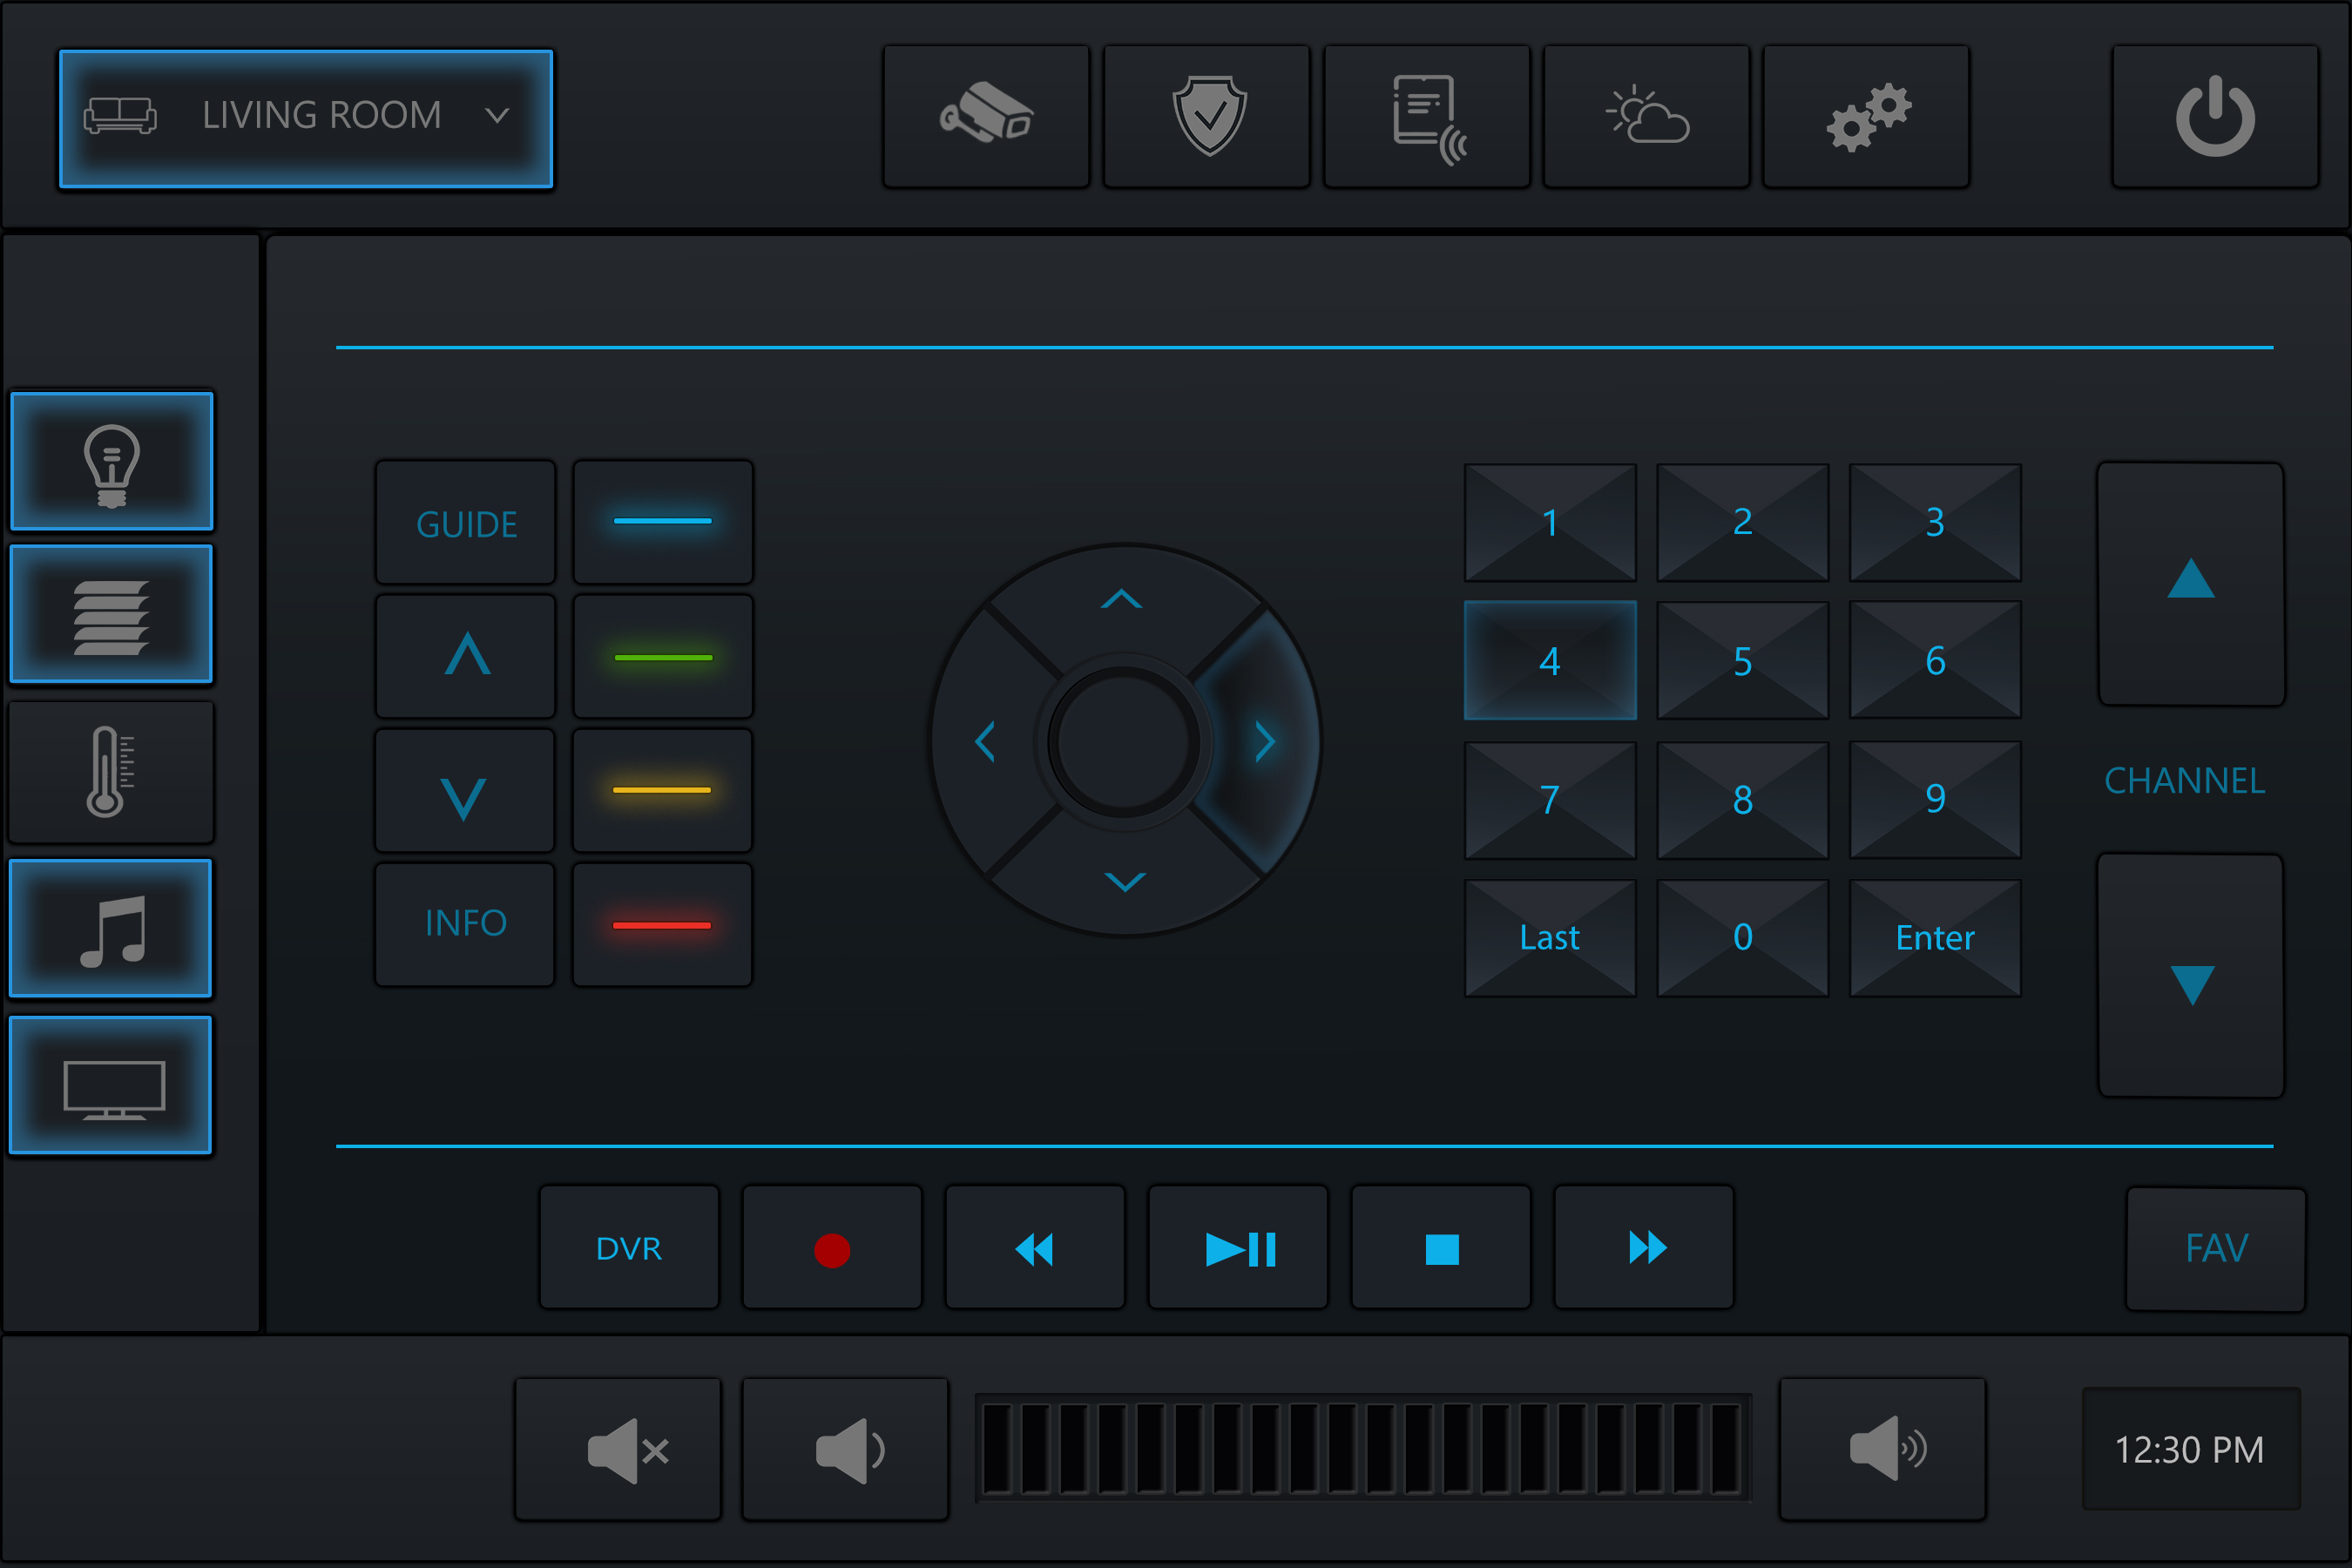Click the green color key
The image size is (2352, 1568).
click(663, 656)
